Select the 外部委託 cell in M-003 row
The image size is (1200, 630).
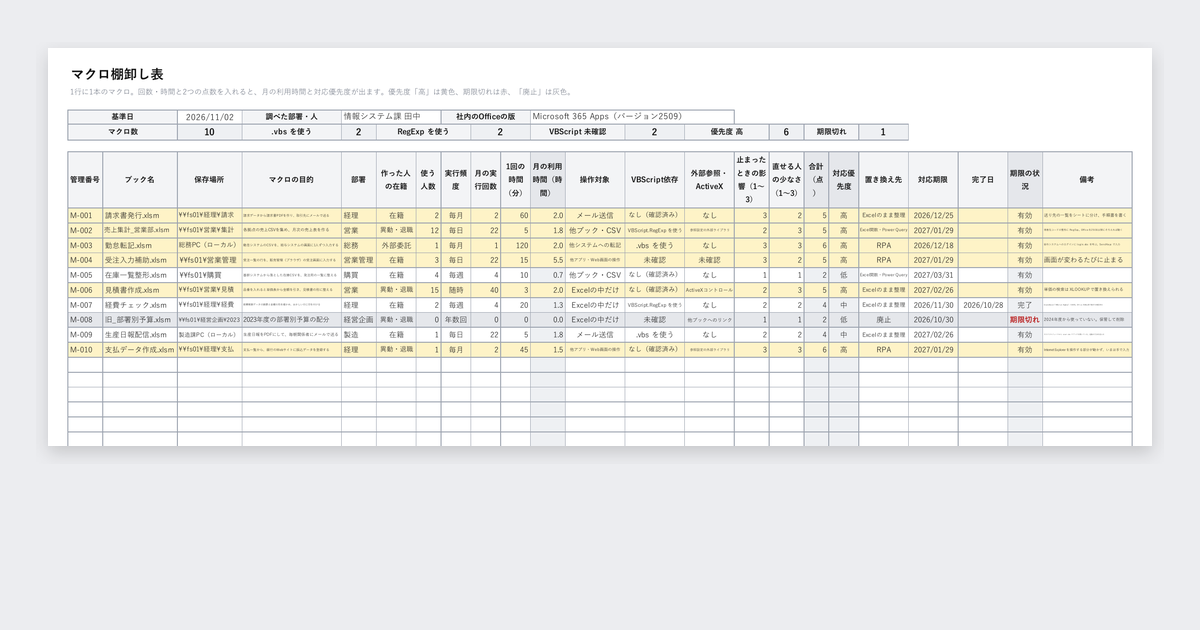[397, 245]
